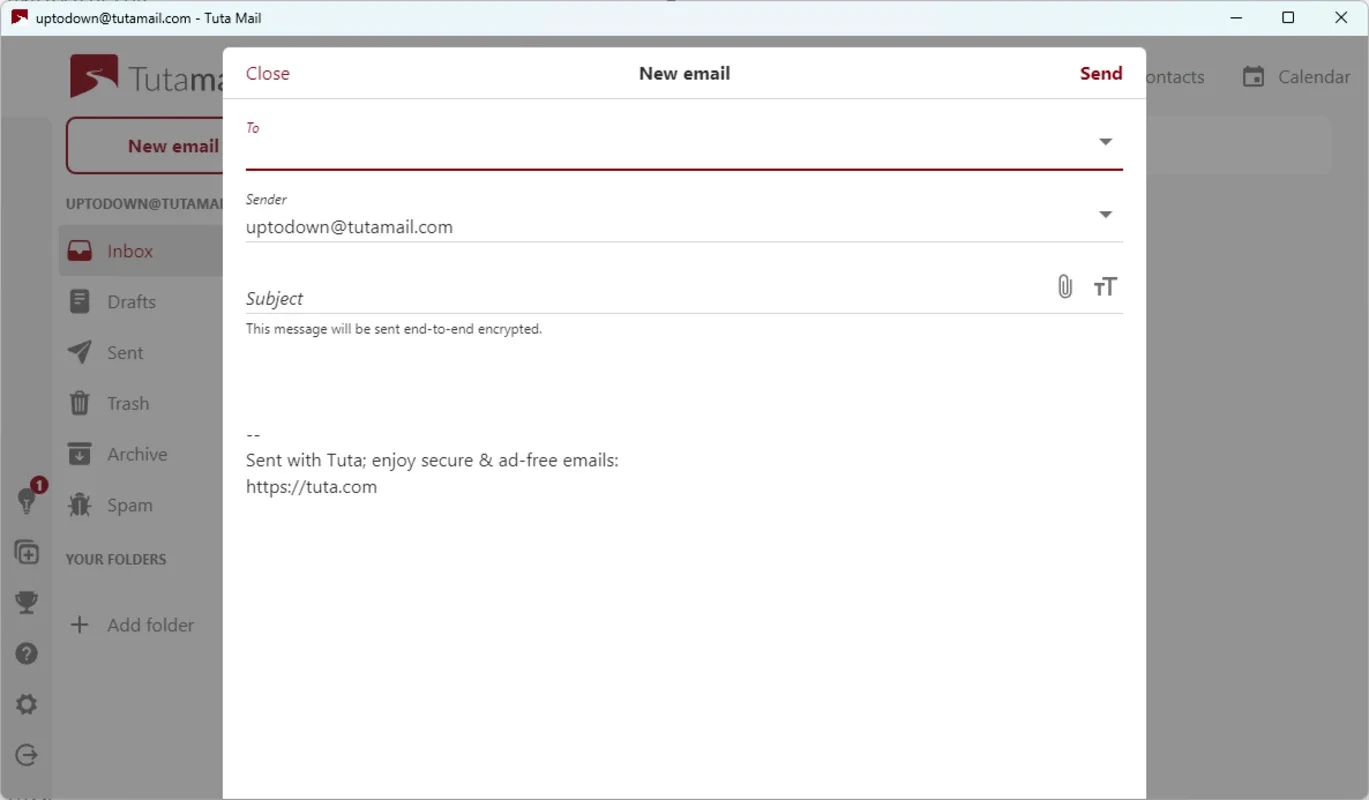Click the empty message body area above the signature
The image size is (1369, 800).
[x=684, y=385]
